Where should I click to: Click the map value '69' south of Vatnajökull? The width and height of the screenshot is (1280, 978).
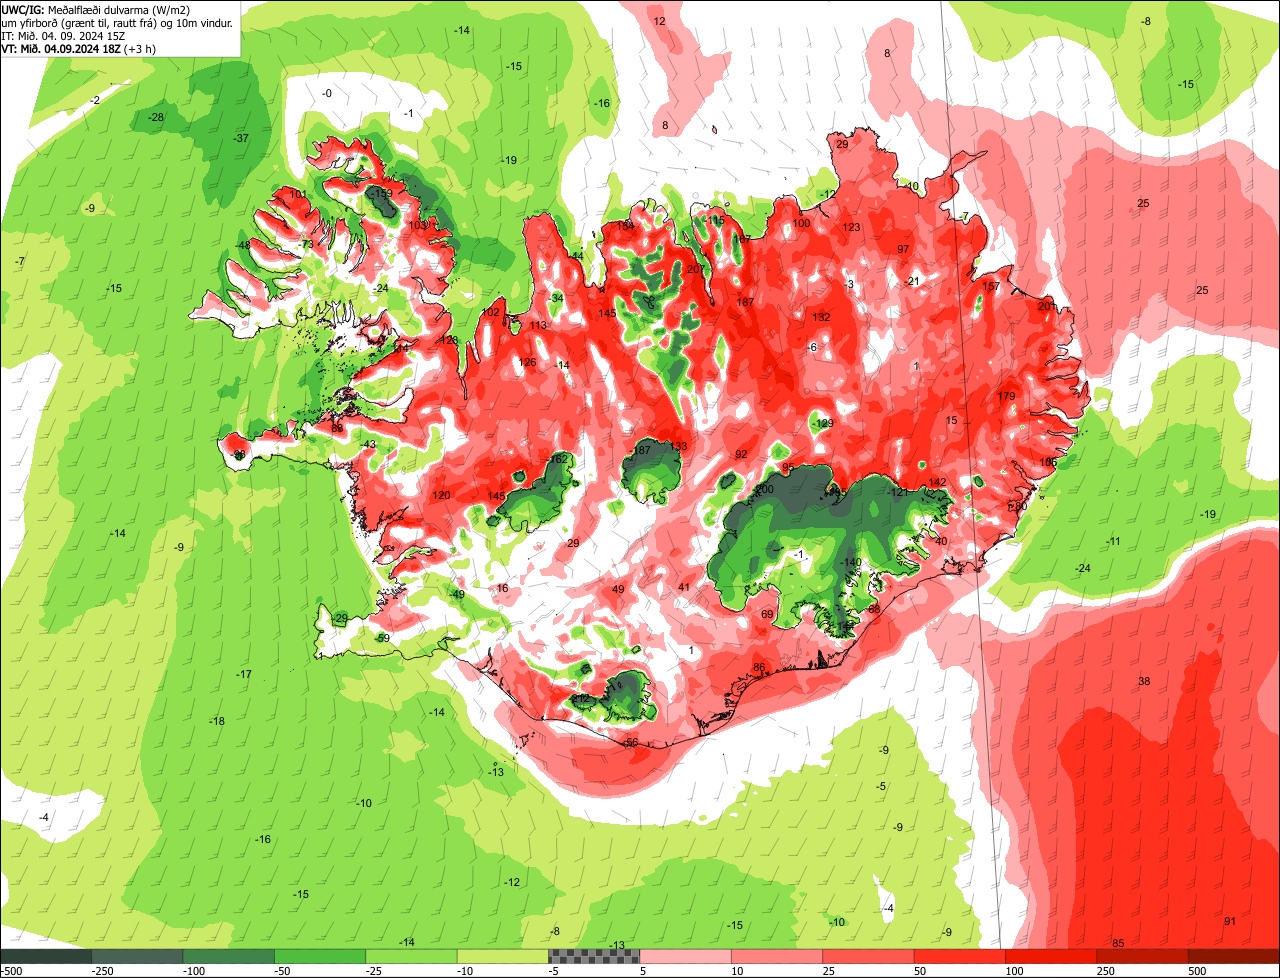[768, 614]
